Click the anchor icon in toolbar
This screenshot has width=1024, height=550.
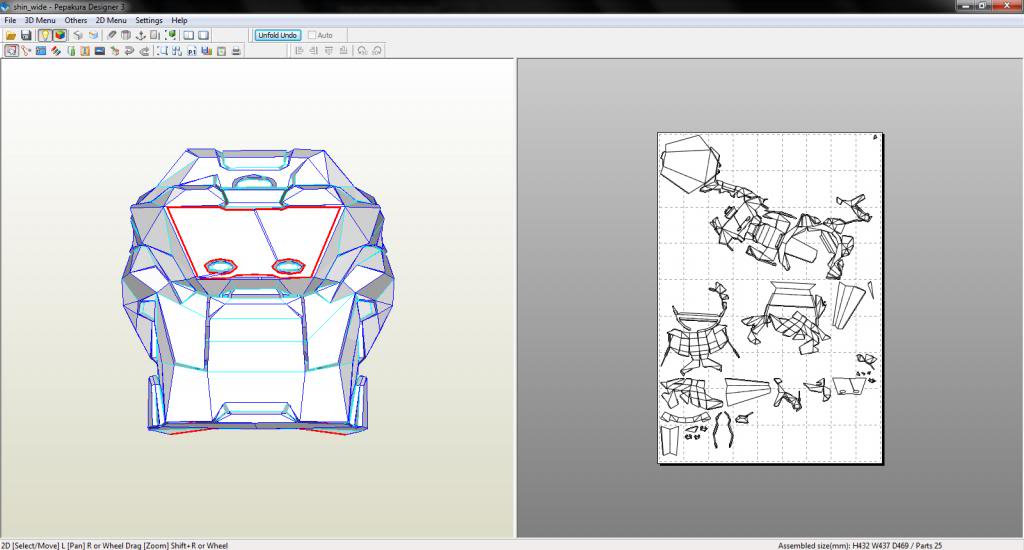[x=140, y=35]
